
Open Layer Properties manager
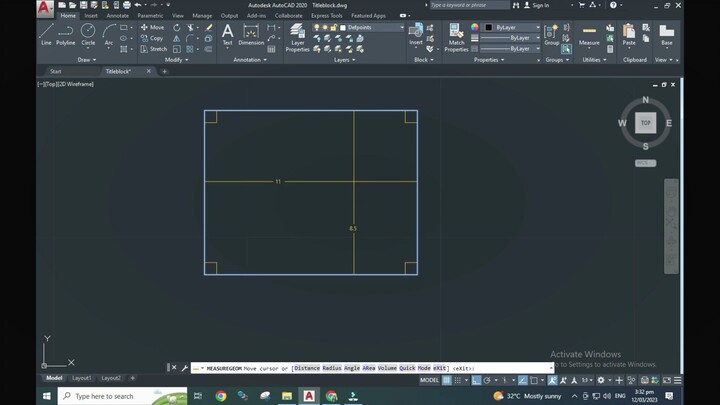pos(298,38)
